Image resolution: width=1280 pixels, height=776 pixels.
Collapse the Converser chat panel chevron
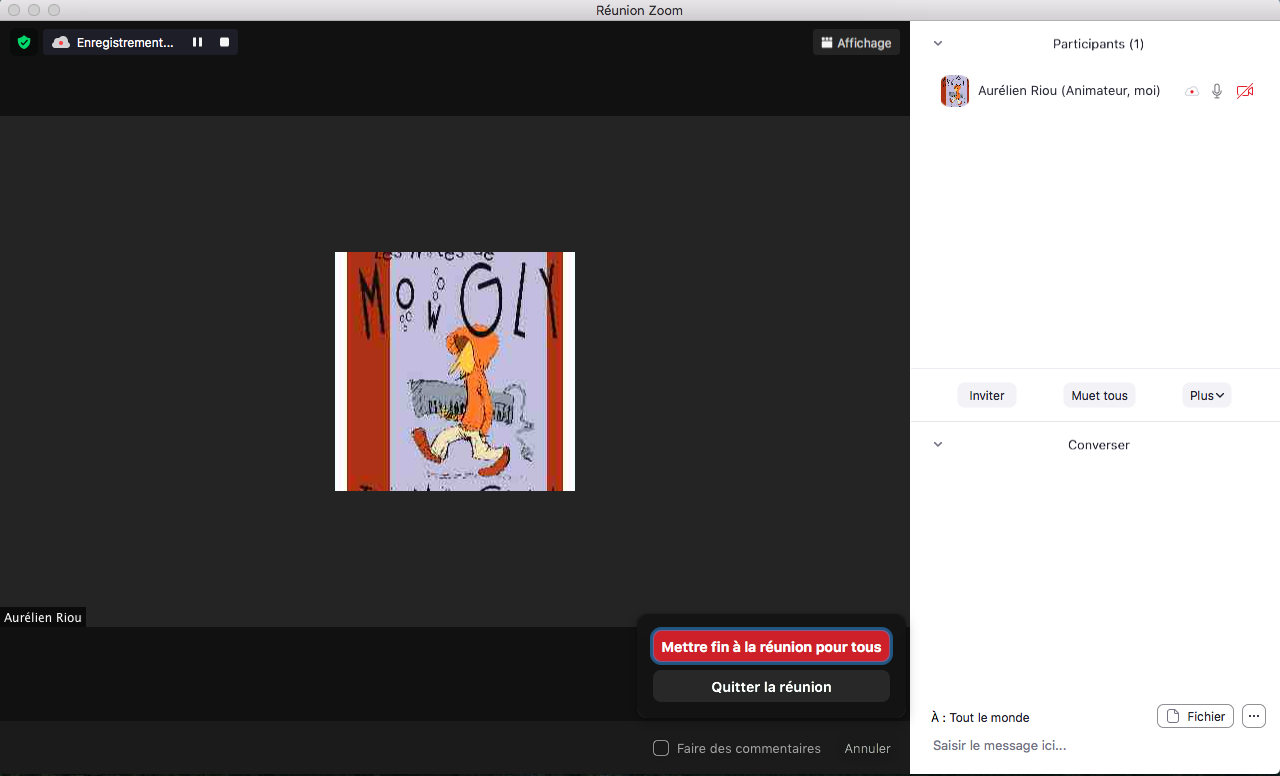point(938,445)
